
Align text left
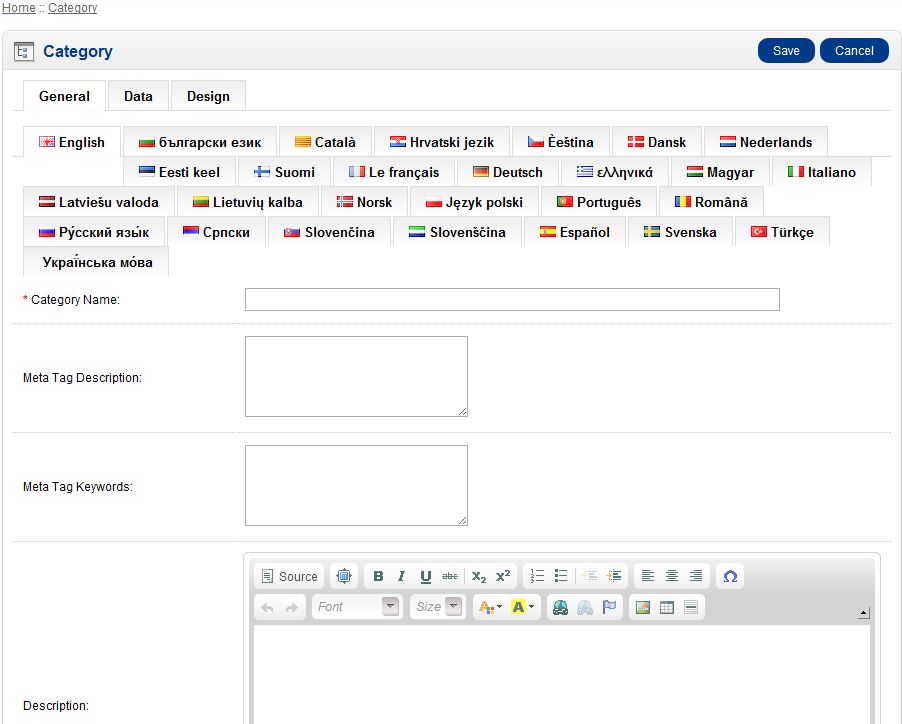[x=648, y=576]
